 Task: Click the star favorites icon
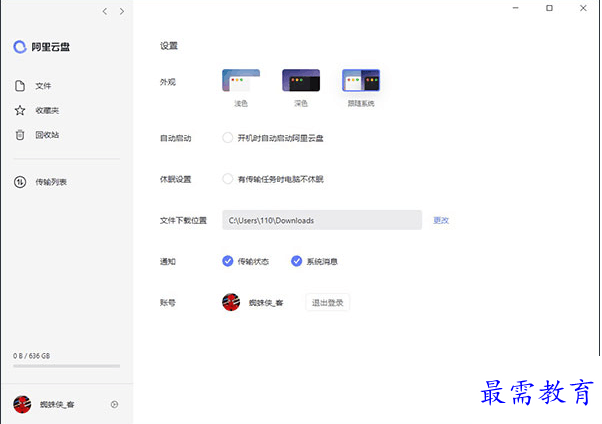click(20, 111)
